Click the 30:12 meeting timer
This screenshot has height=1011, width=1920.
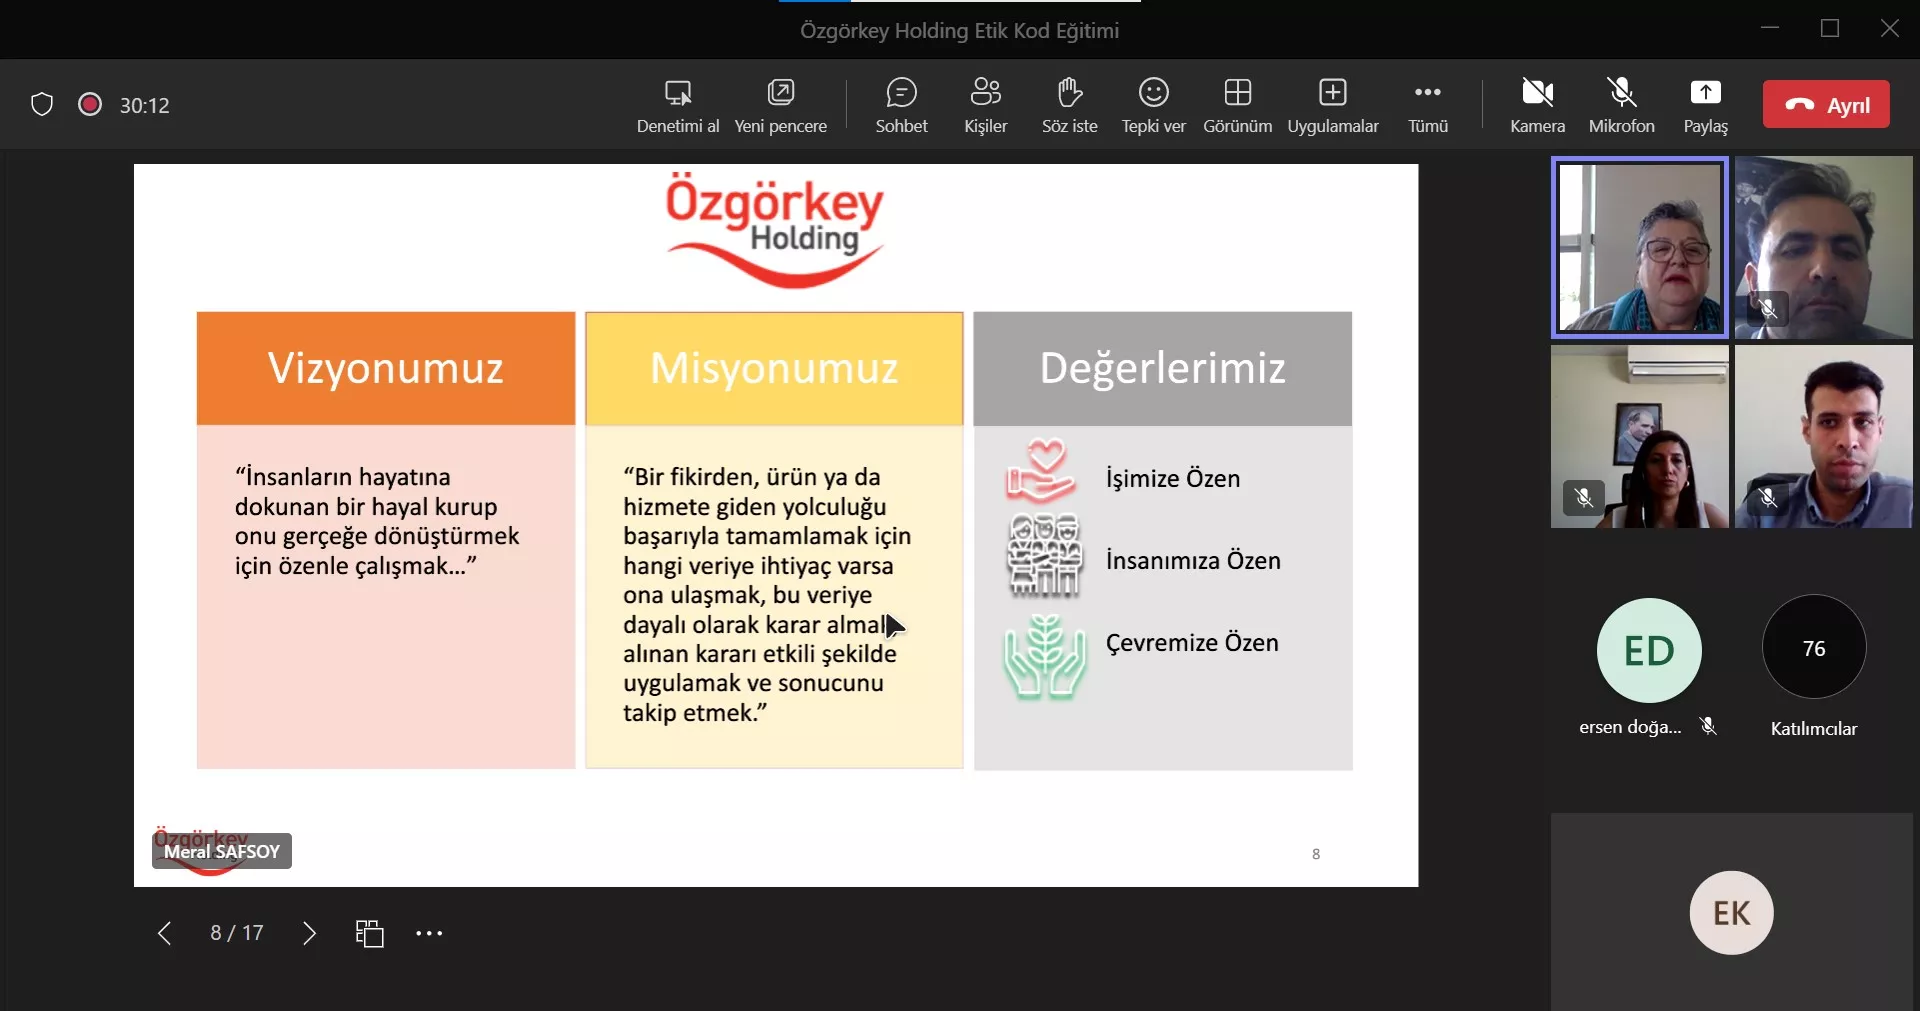coord(145,105)
